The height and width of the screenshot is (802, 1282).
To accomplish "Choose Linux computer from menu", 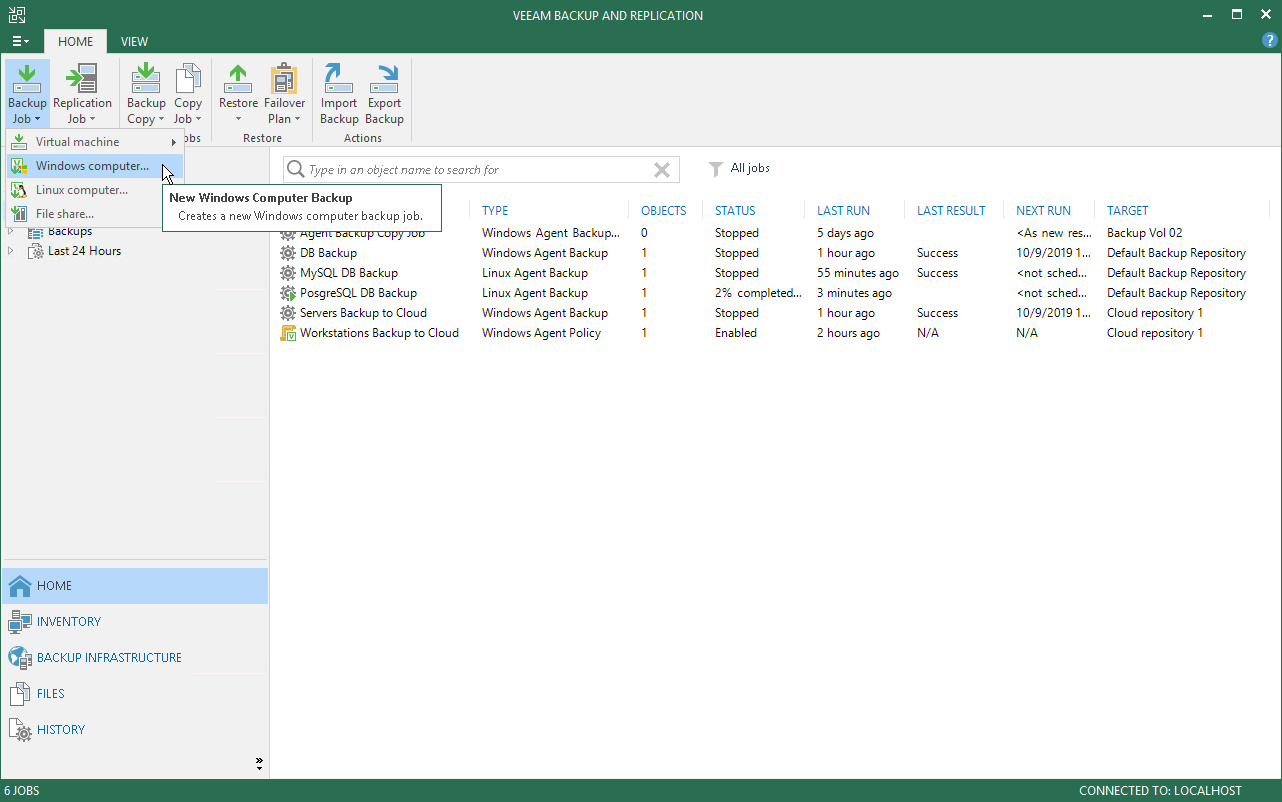I will click(x=82, y=190).
